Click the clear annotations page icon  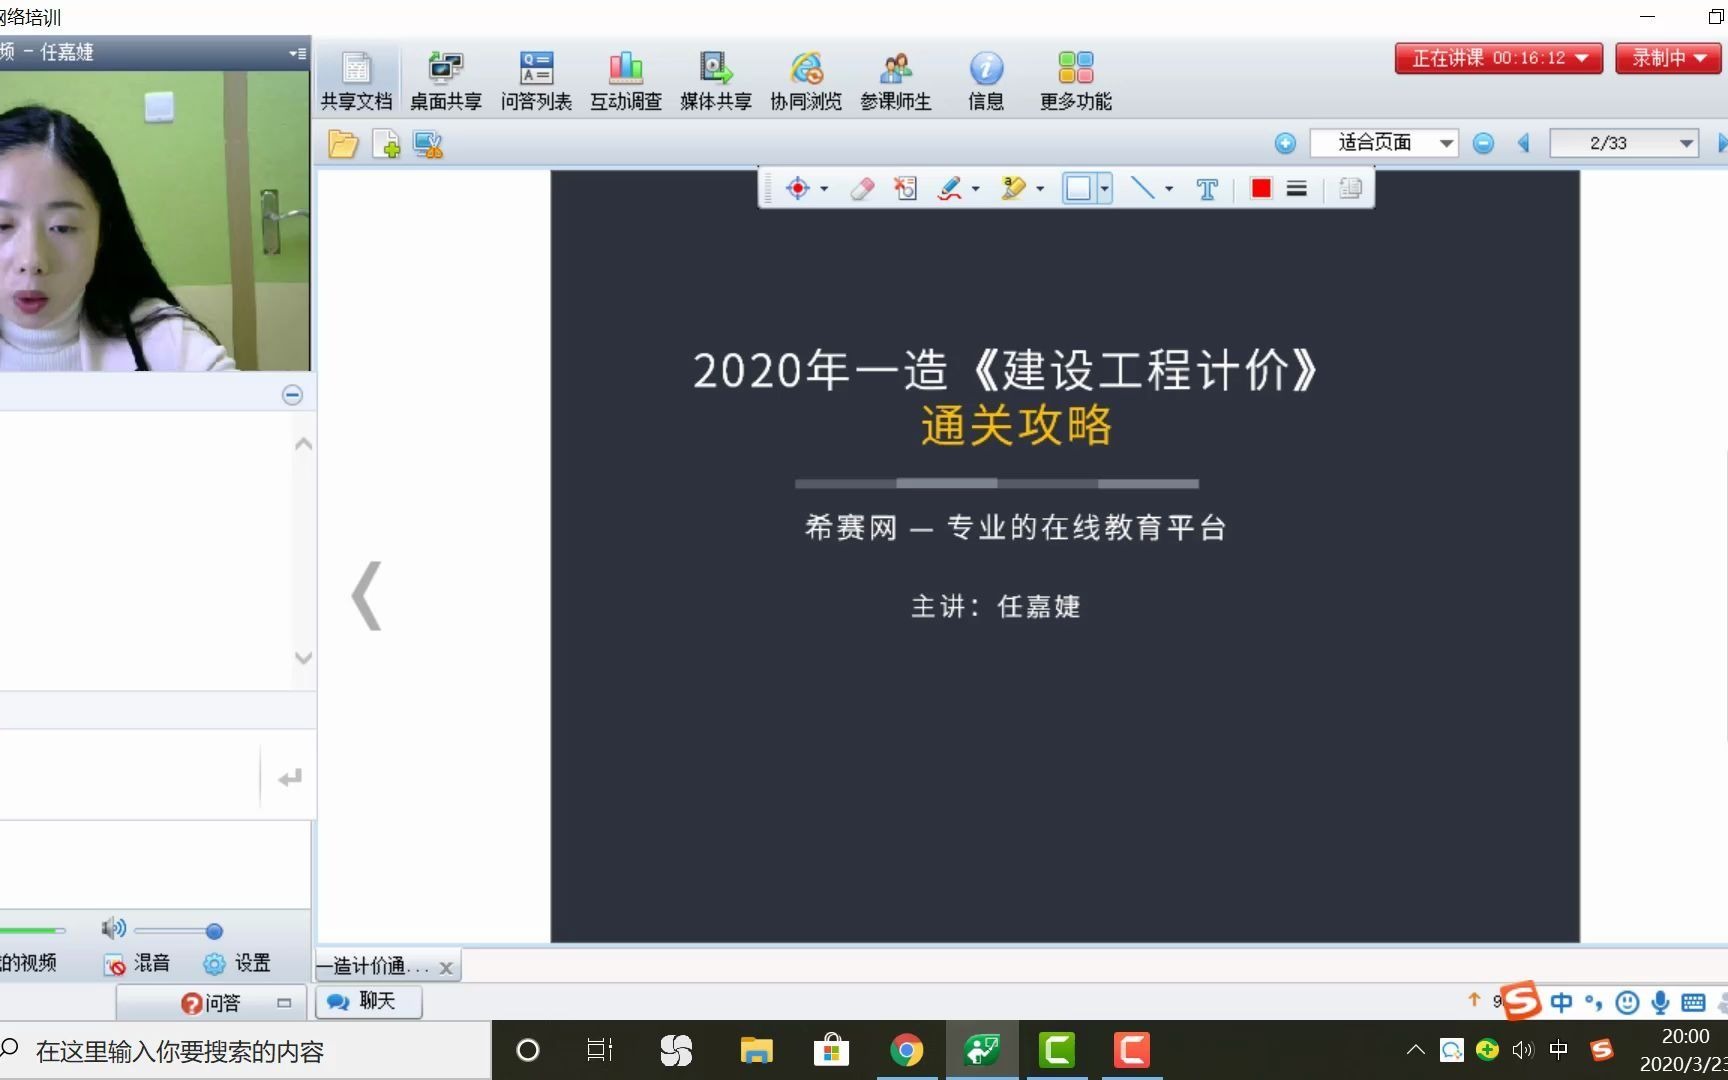tap(906, 188)
